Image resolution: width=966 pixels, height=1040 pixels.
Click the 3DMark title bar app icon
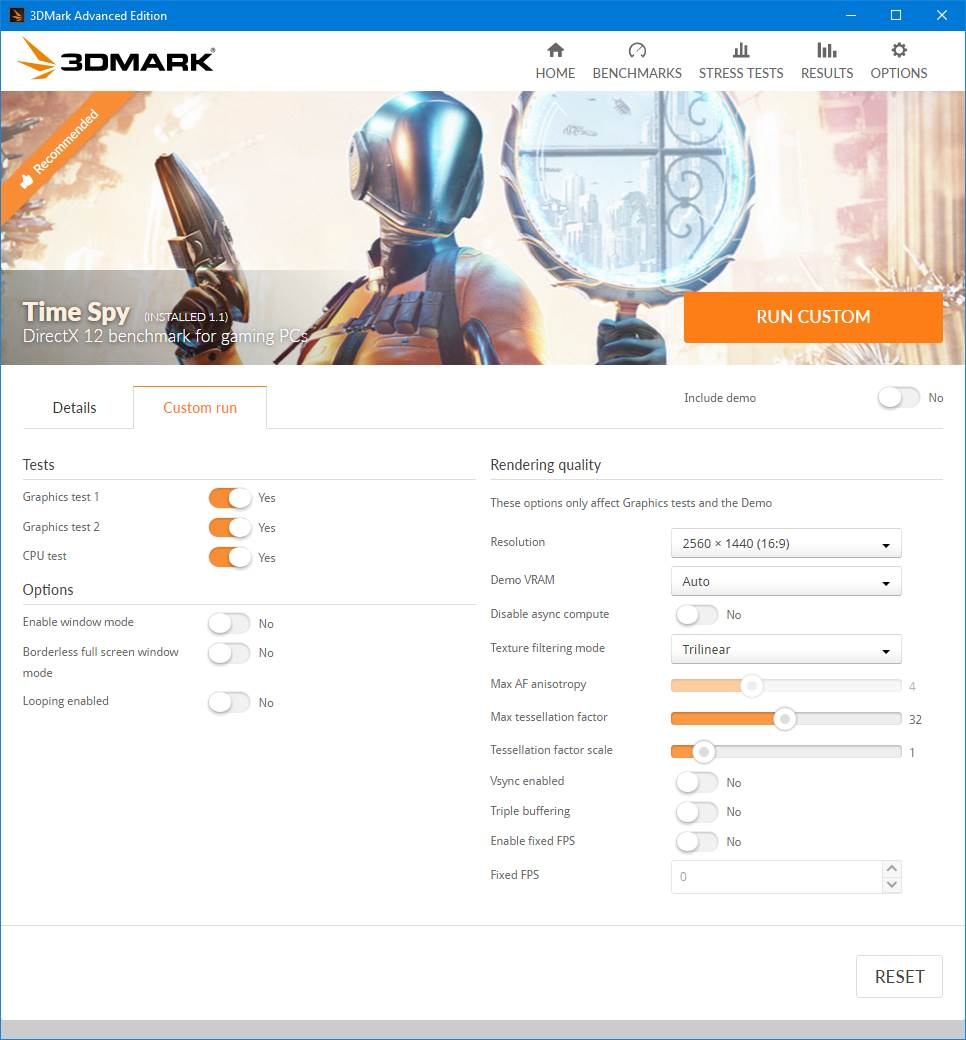[17, 15]
